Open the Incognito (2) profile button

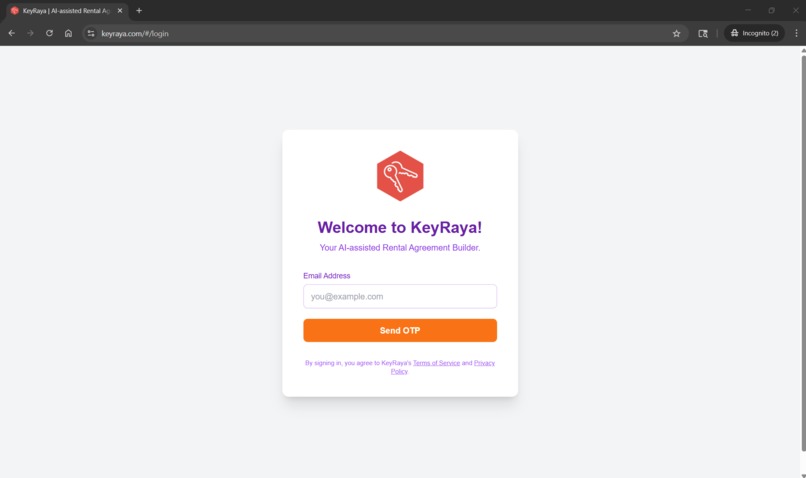pyautogui.click(x=754, y=33)
